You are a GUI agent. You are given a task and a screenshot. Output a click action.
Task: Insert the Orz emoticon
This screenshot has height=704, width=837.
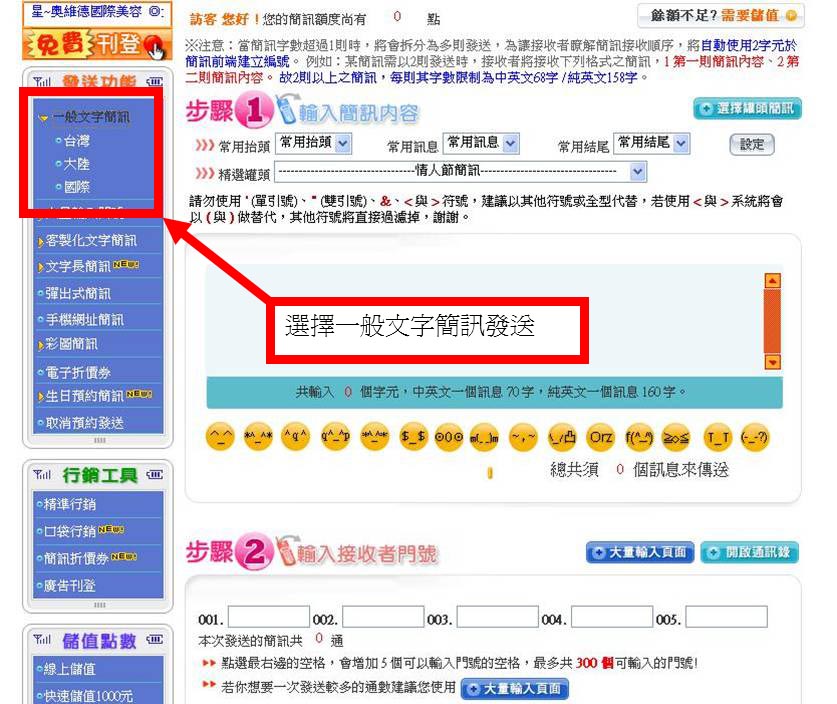(600, 437)
